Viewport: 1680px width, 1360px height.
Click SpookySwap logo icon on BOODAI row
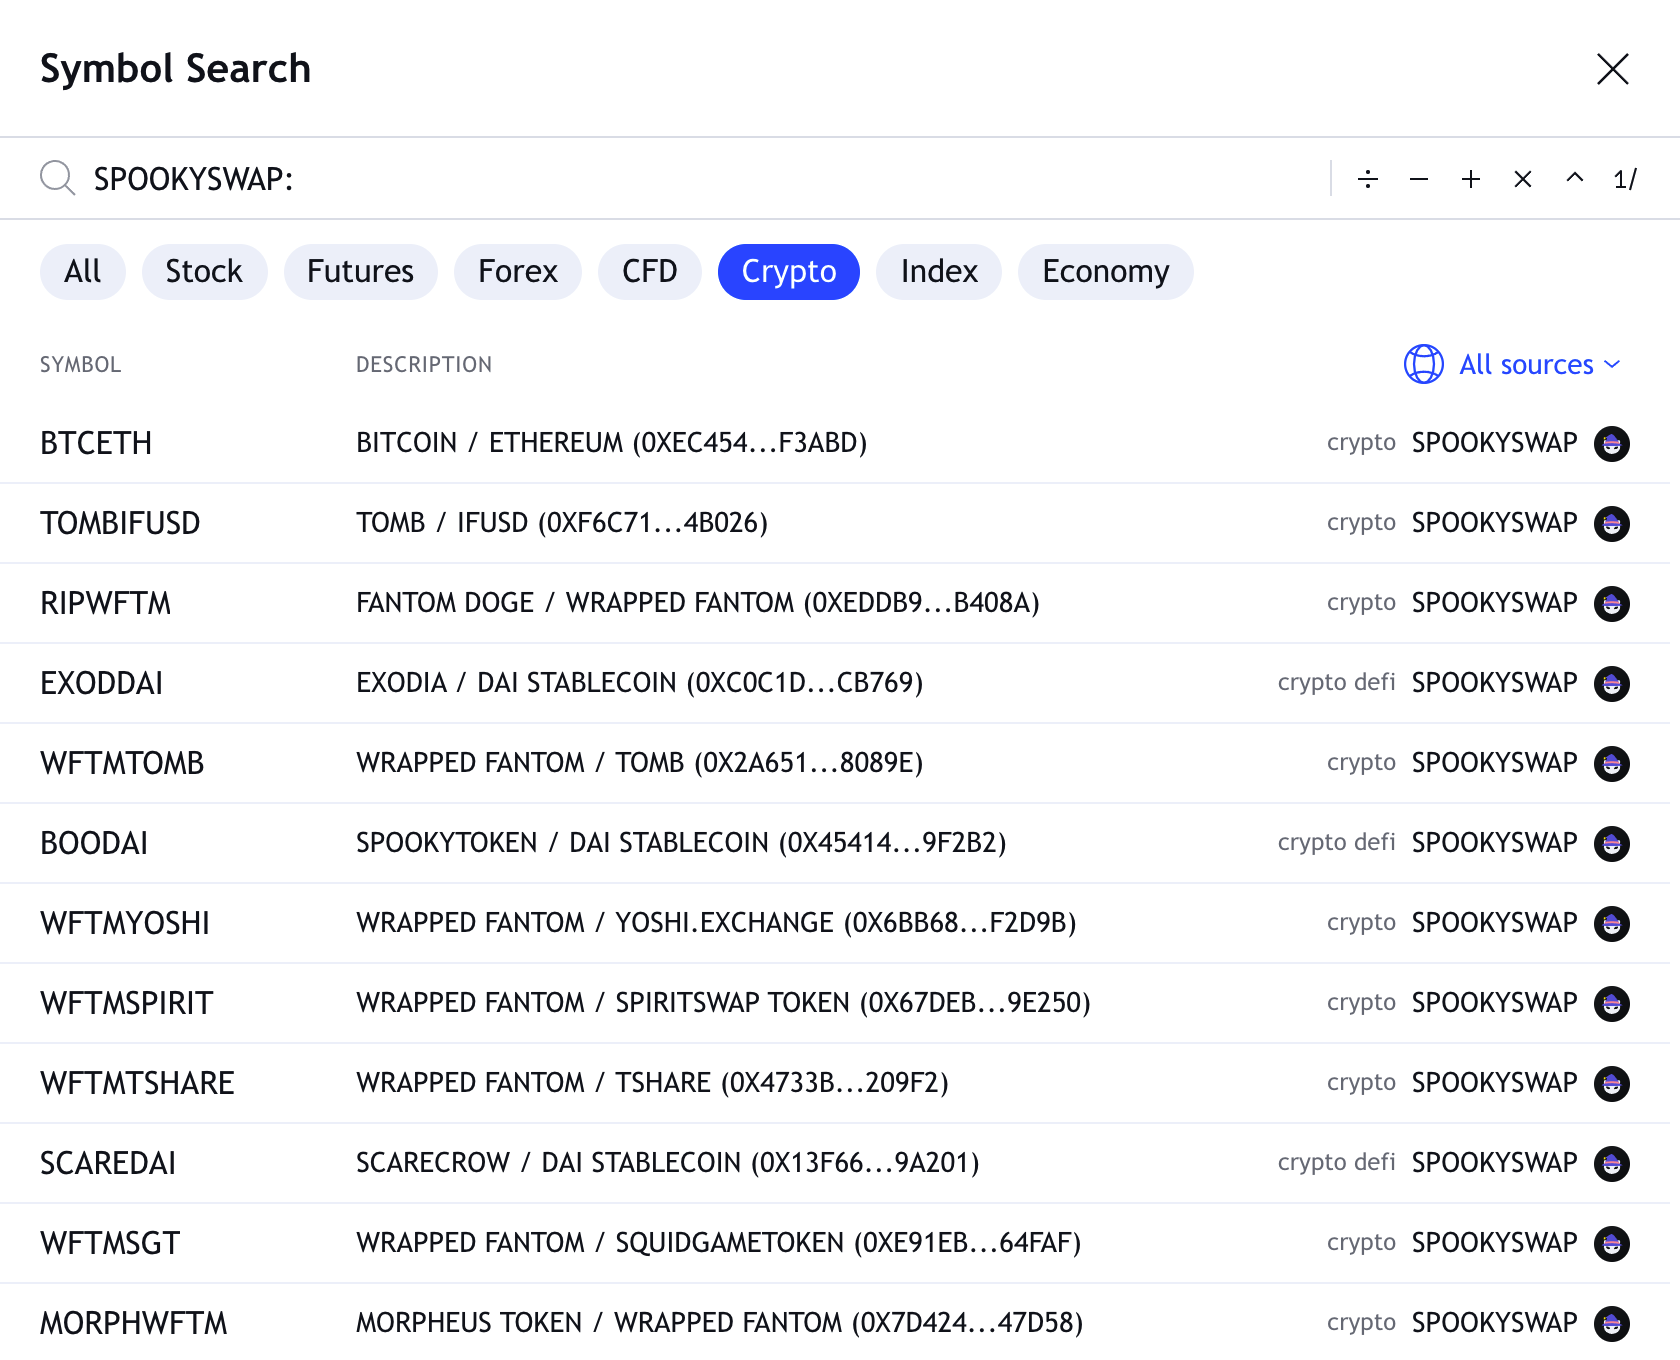tap(1612, 843)
